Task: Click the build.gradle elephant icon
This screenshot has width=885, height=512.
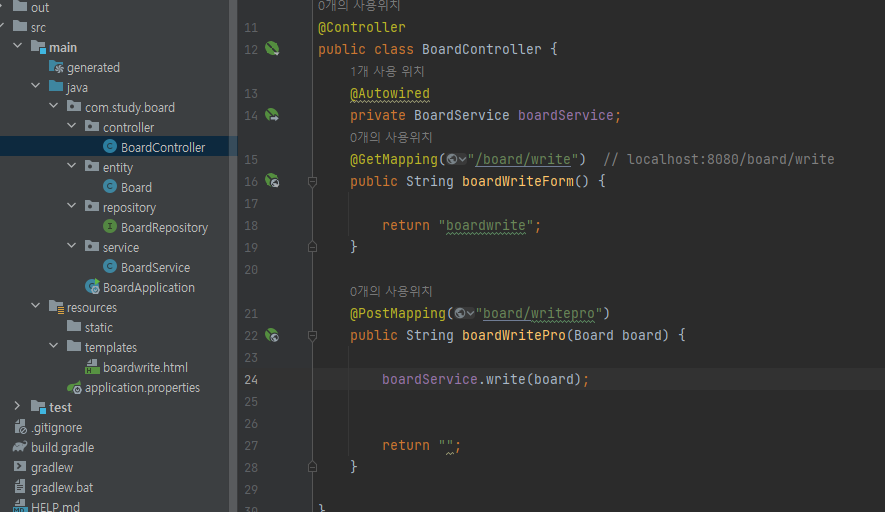Action: 20,447
